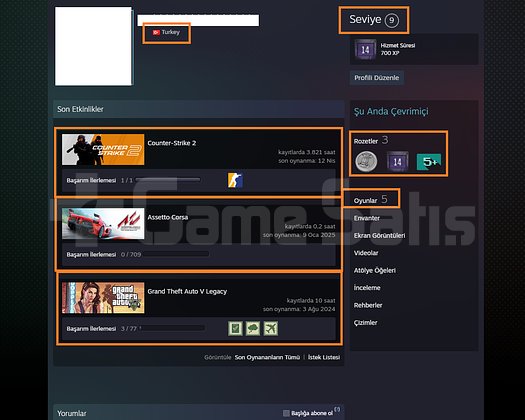Open the Grand Theft Auto V Legacy title link
This screenshot has height=420, width=525.
(187, 291)
